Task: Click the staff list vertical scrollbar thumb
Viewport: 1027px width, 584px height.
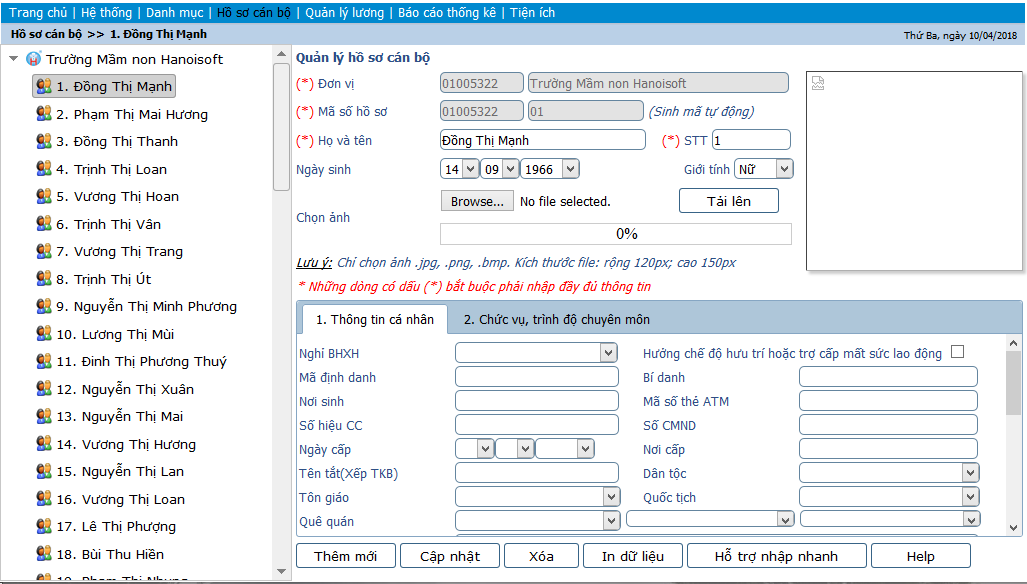Action: coord(281,127)
